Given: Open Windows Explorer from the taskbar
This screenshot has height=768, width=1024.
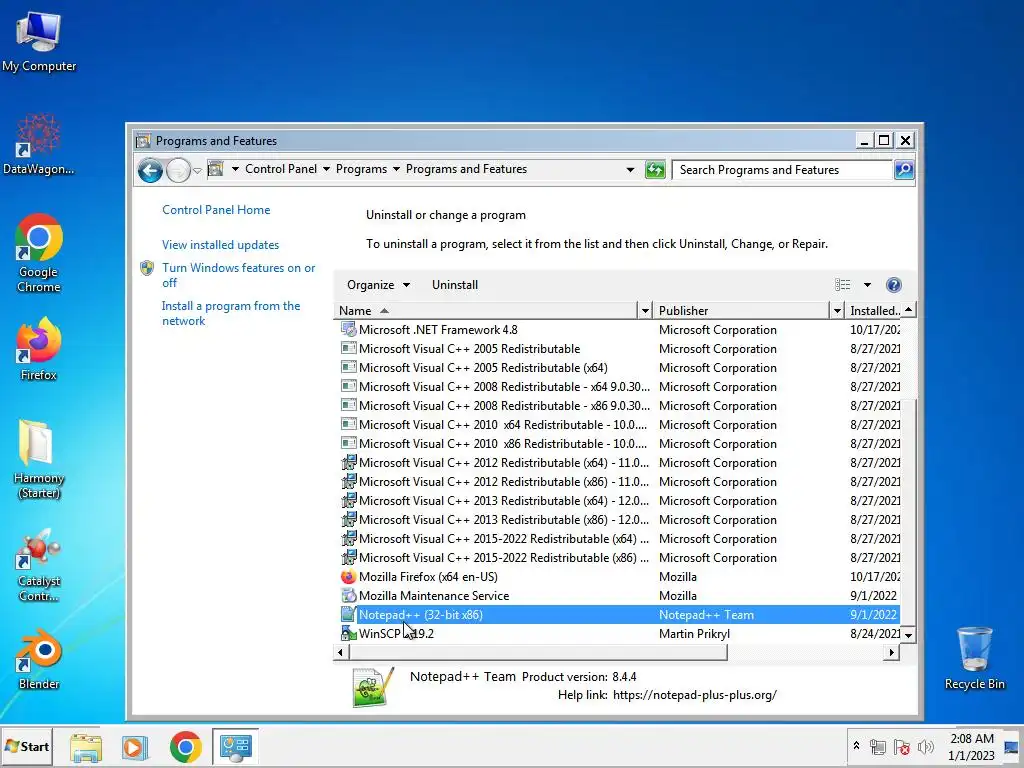Looking at the screenshot, I should [x=86, y=747].
